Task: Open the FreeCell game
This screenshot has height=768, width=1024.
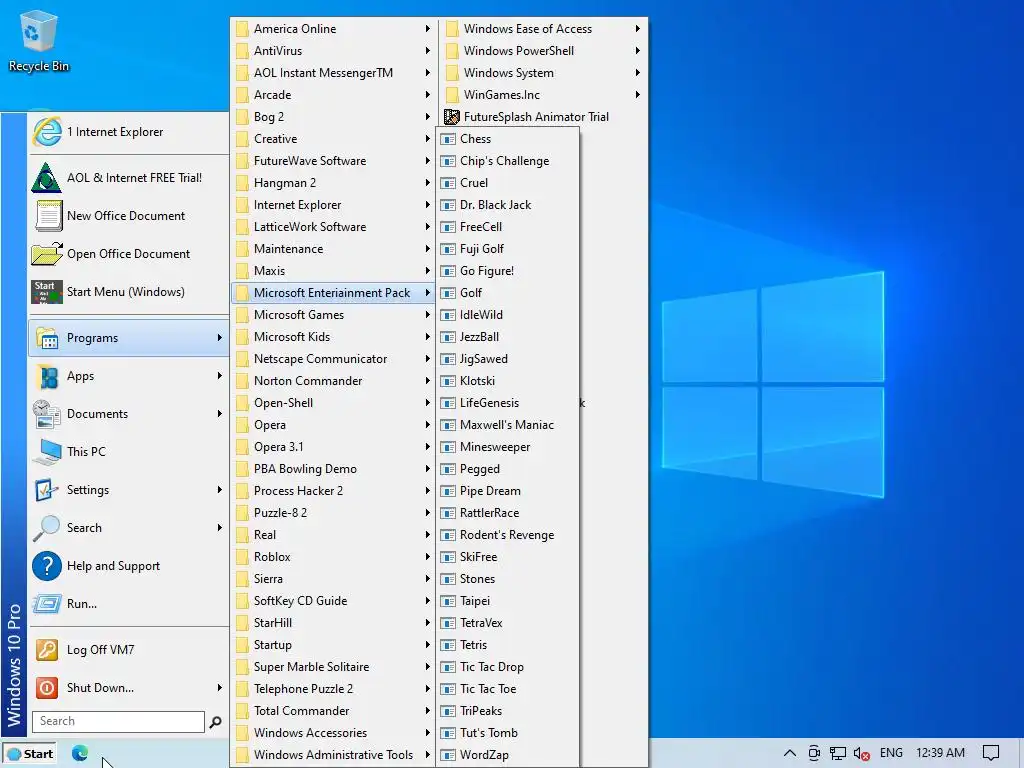Action: tap(508, 227)
